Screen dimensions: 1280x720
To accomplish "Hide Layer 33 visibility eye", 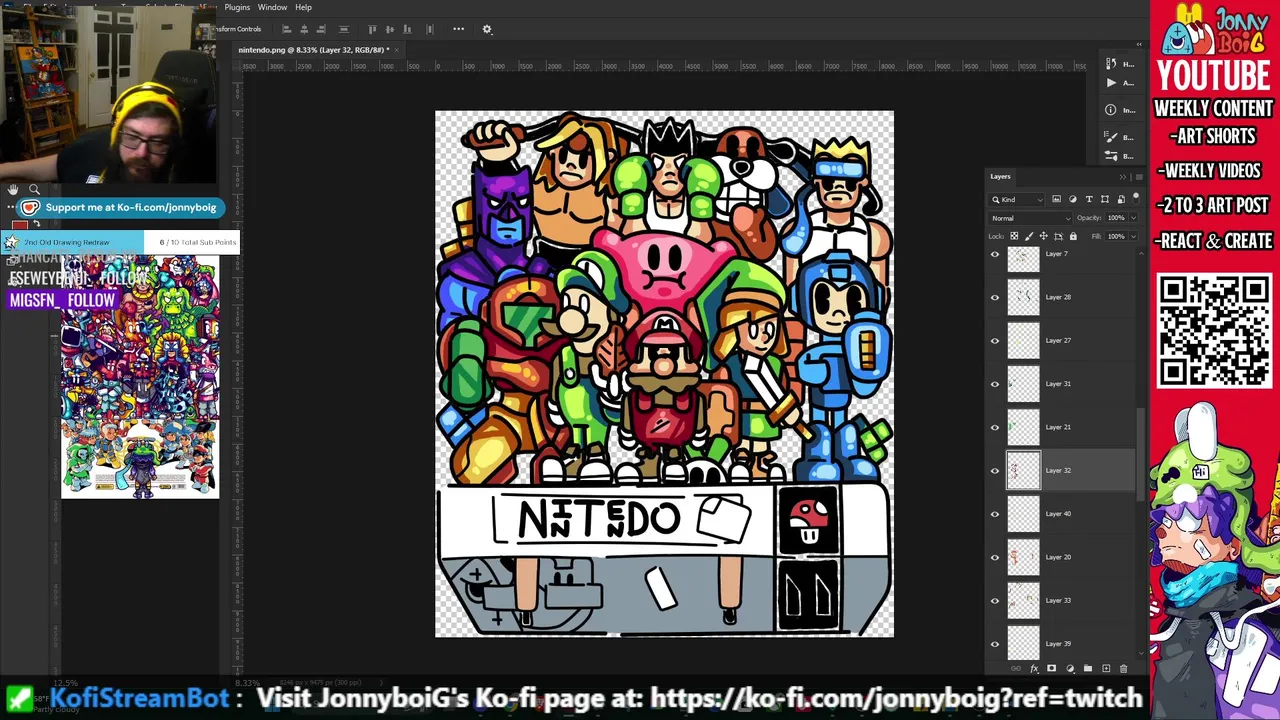I will click(994, 601).
